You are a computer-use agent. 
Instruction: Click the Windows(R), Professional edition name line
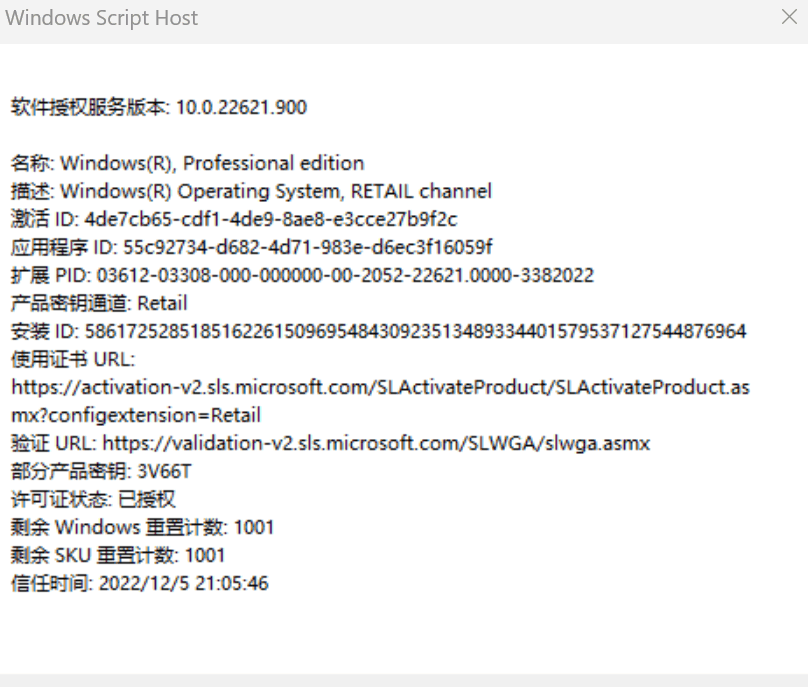[x=188, y=163]
